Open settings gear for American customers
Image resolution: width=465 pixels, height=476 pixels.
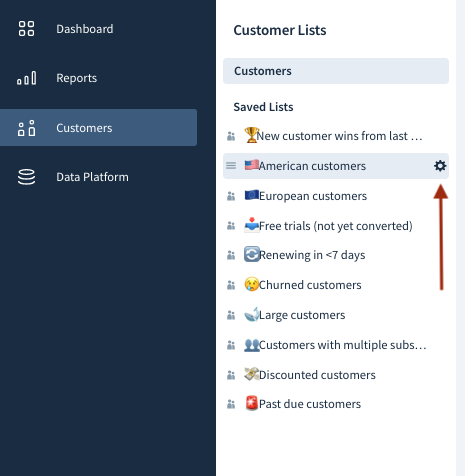coord(440,166)
